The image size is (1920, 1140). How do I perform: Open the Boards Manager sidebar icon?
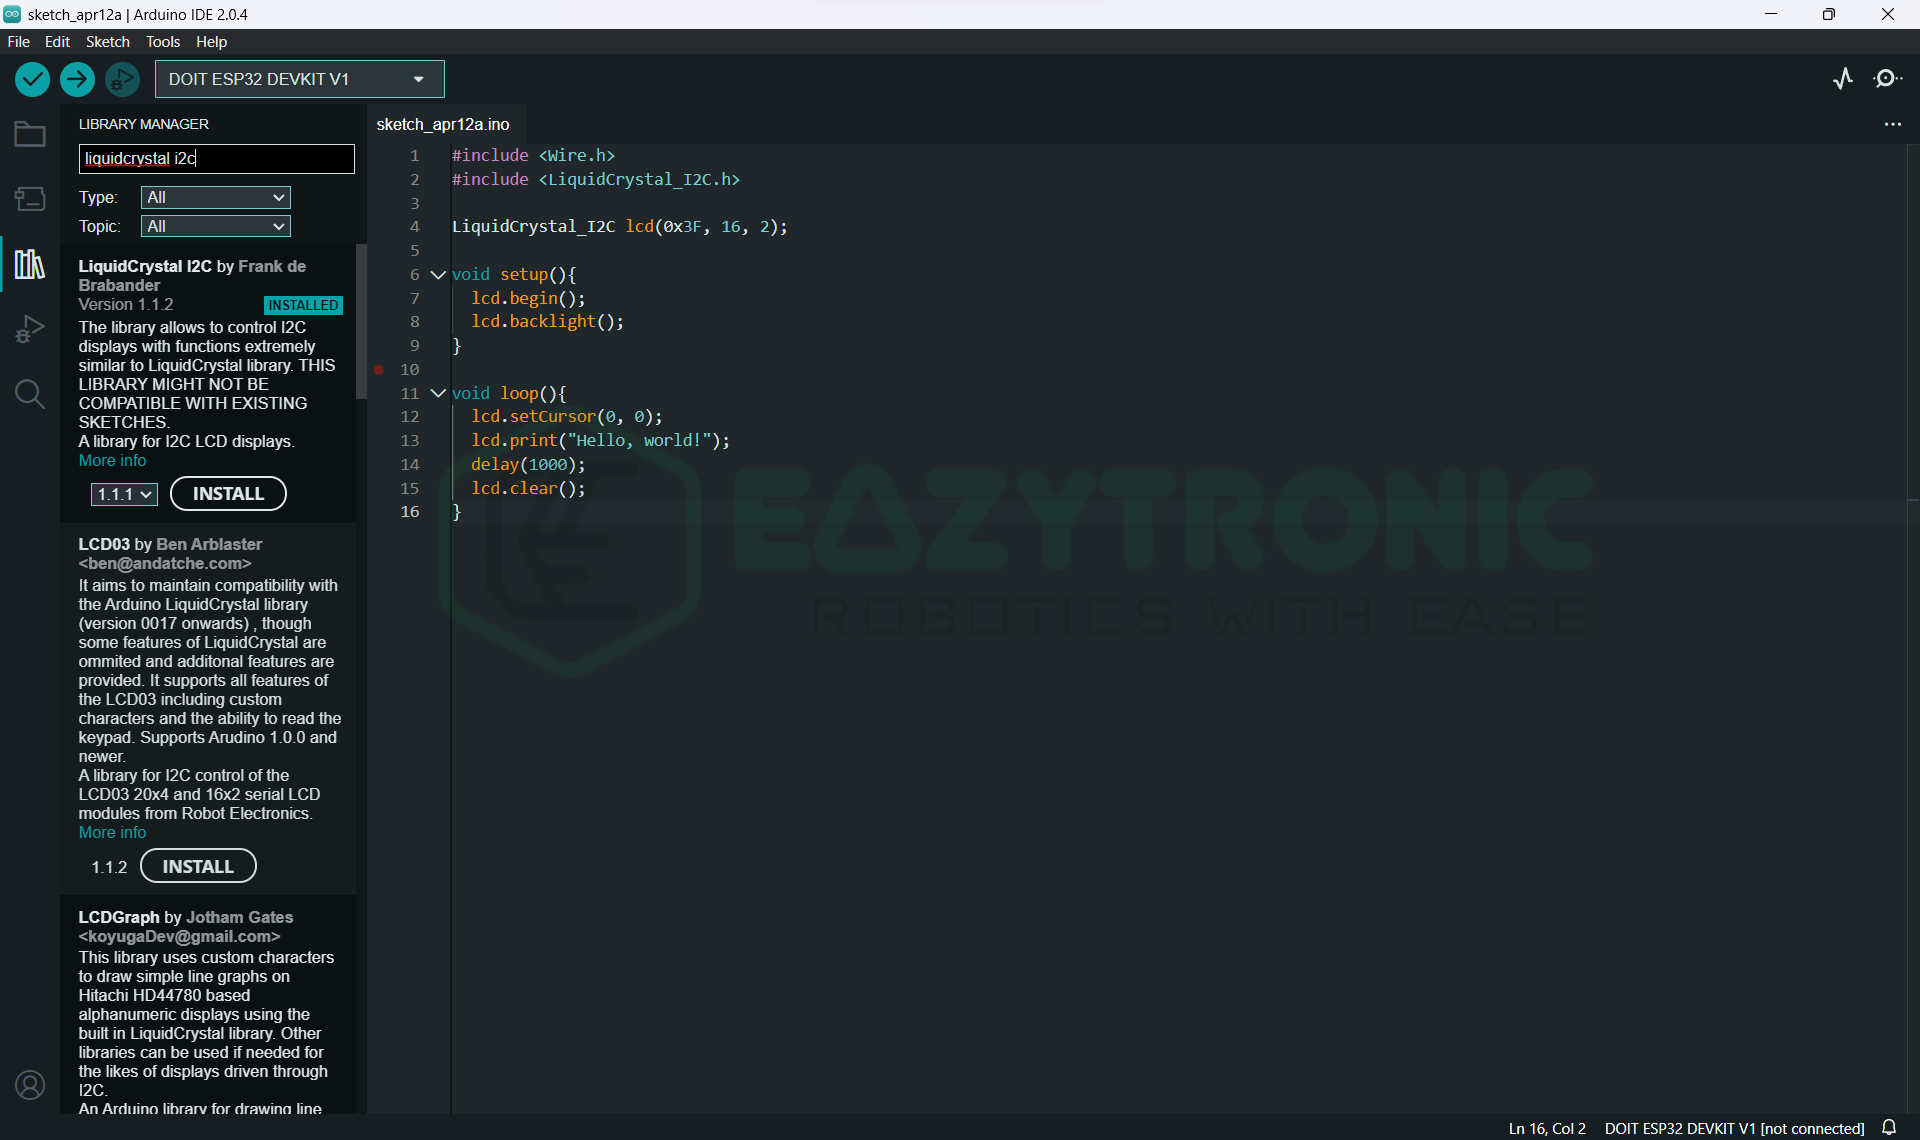point(29,198)
